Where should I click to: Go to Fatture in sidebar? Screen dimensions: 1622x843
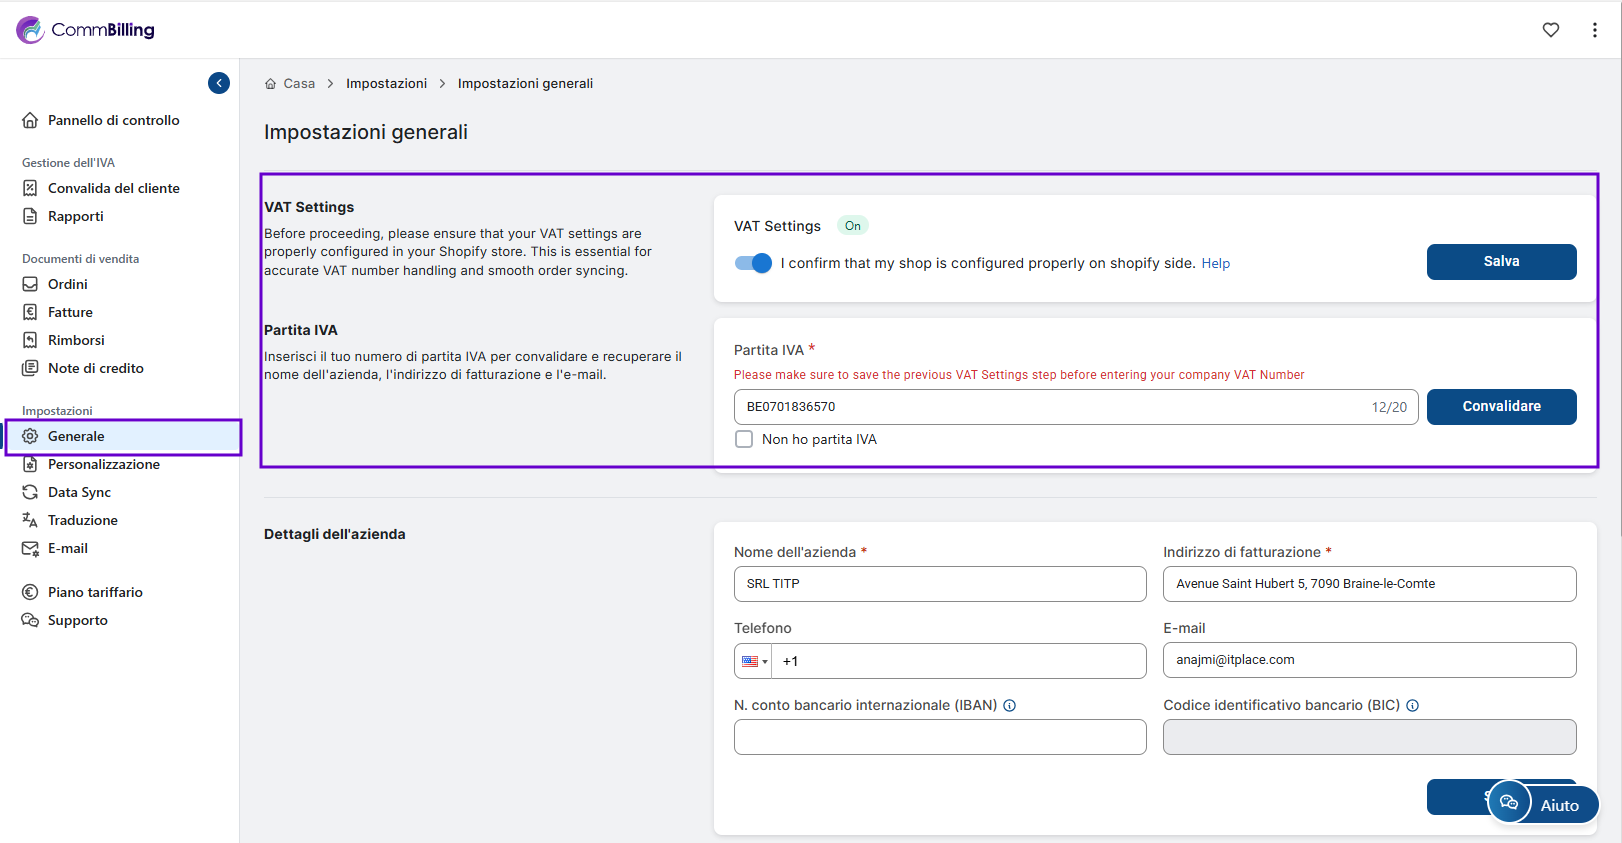70,312
